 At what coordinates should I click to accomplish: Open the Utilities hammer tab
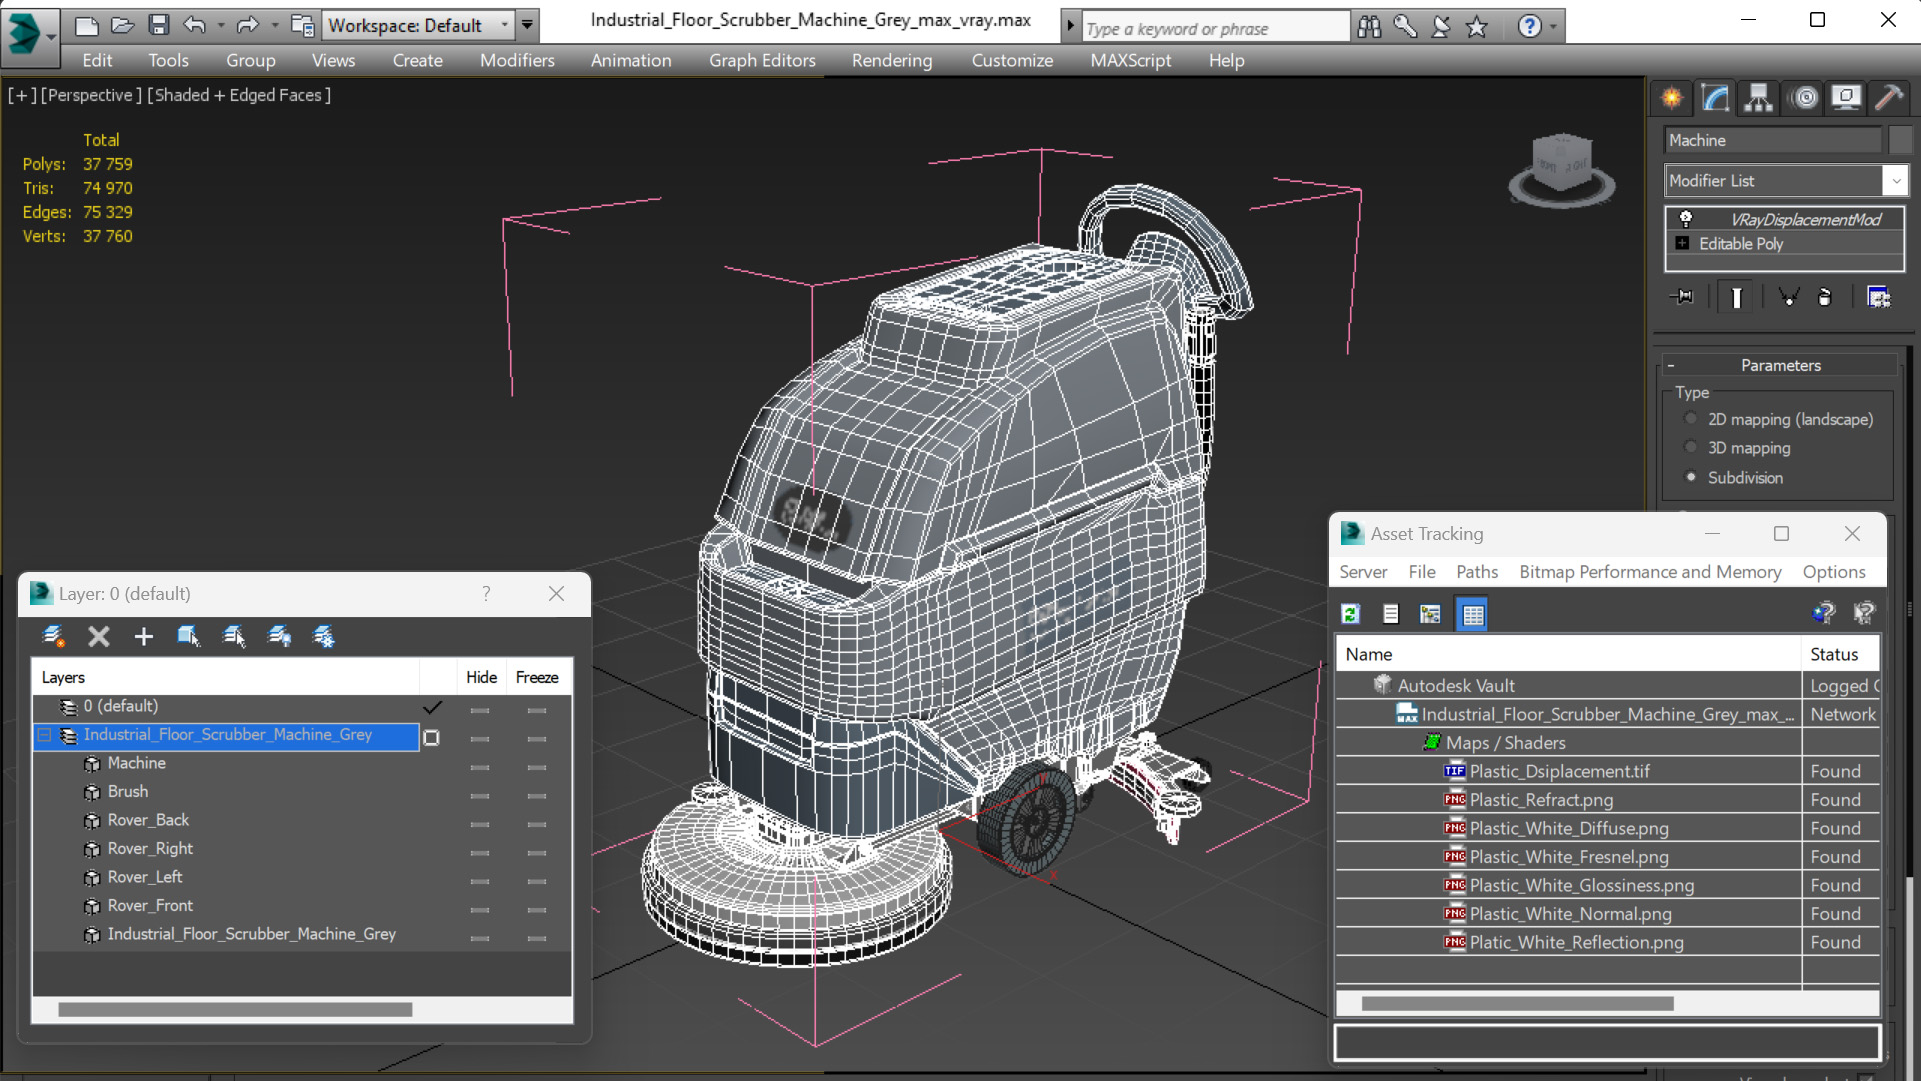[x=1889, y=98]
